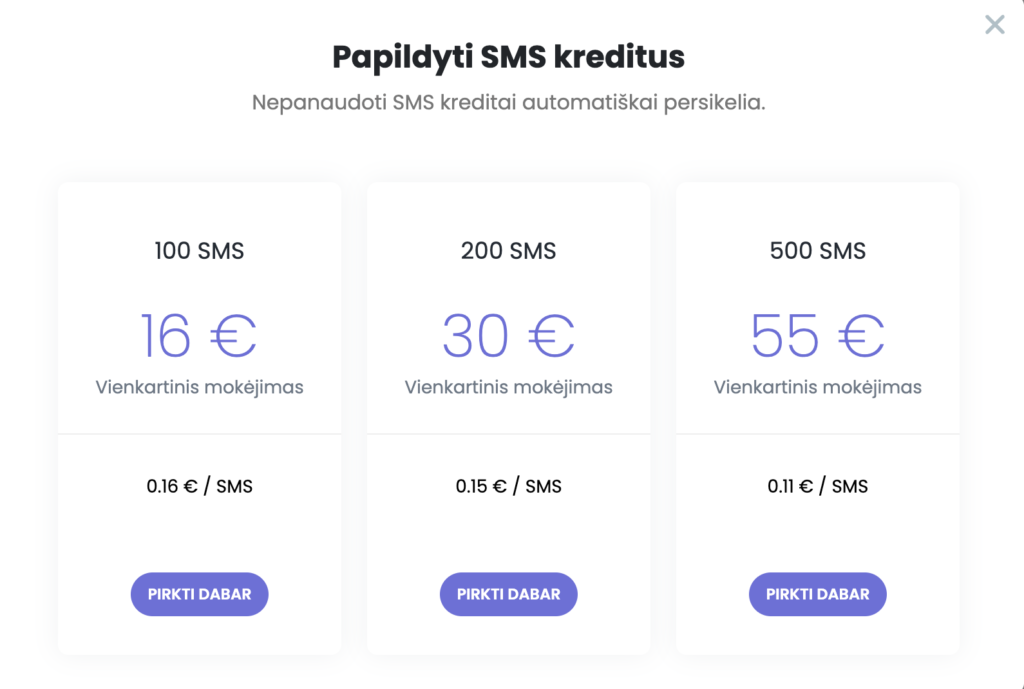
Task: Click the 0.16 € / SMS rate
Action: click(x=199, y=487)
